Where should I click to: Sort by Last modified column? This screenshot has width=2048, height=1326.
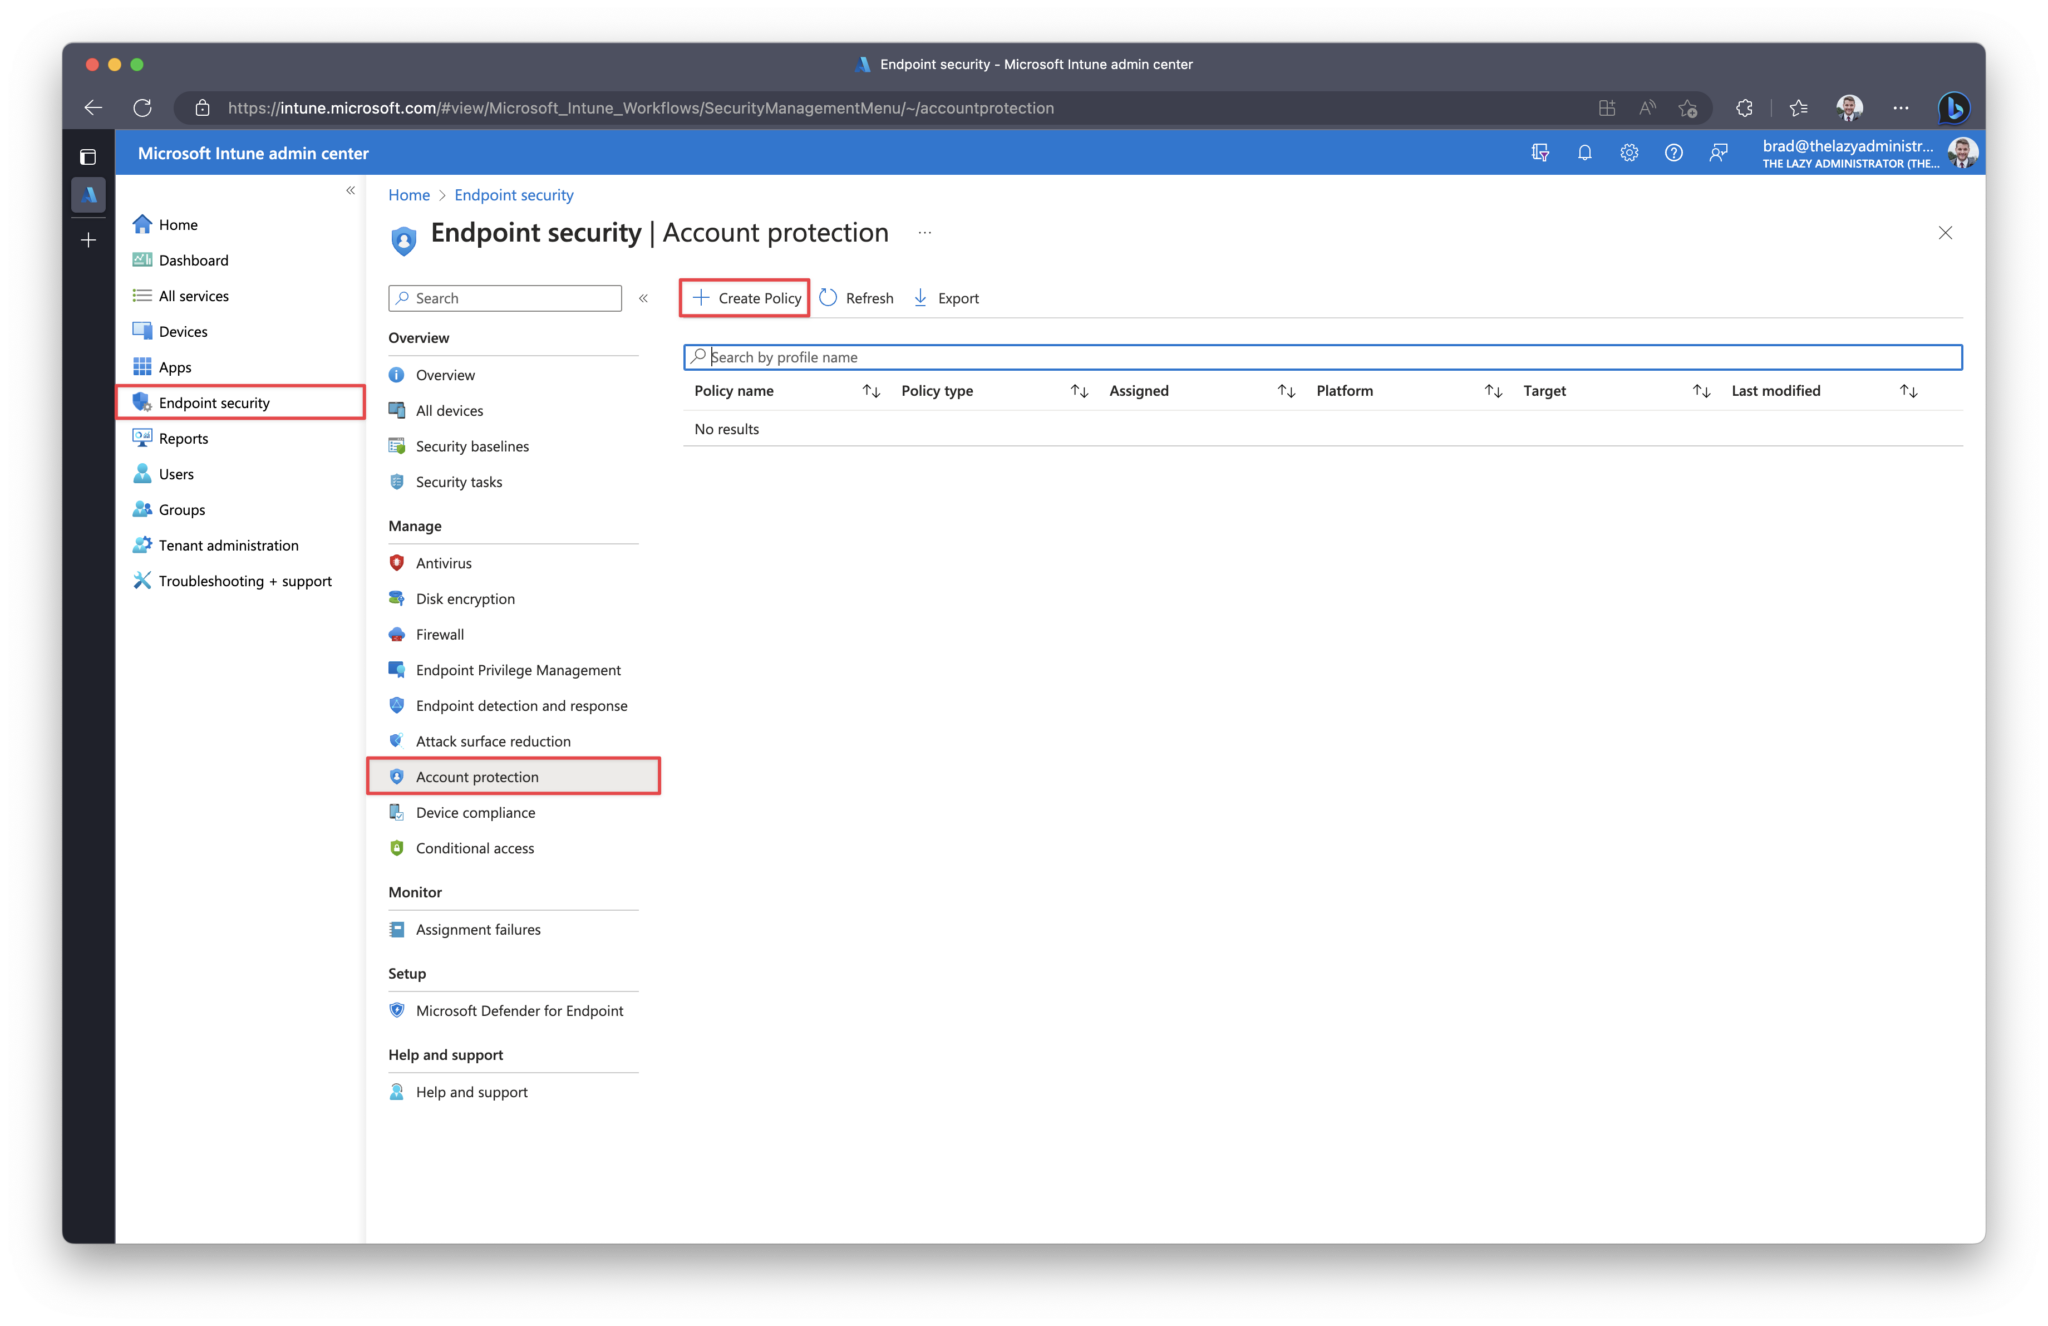(1908, 391)
